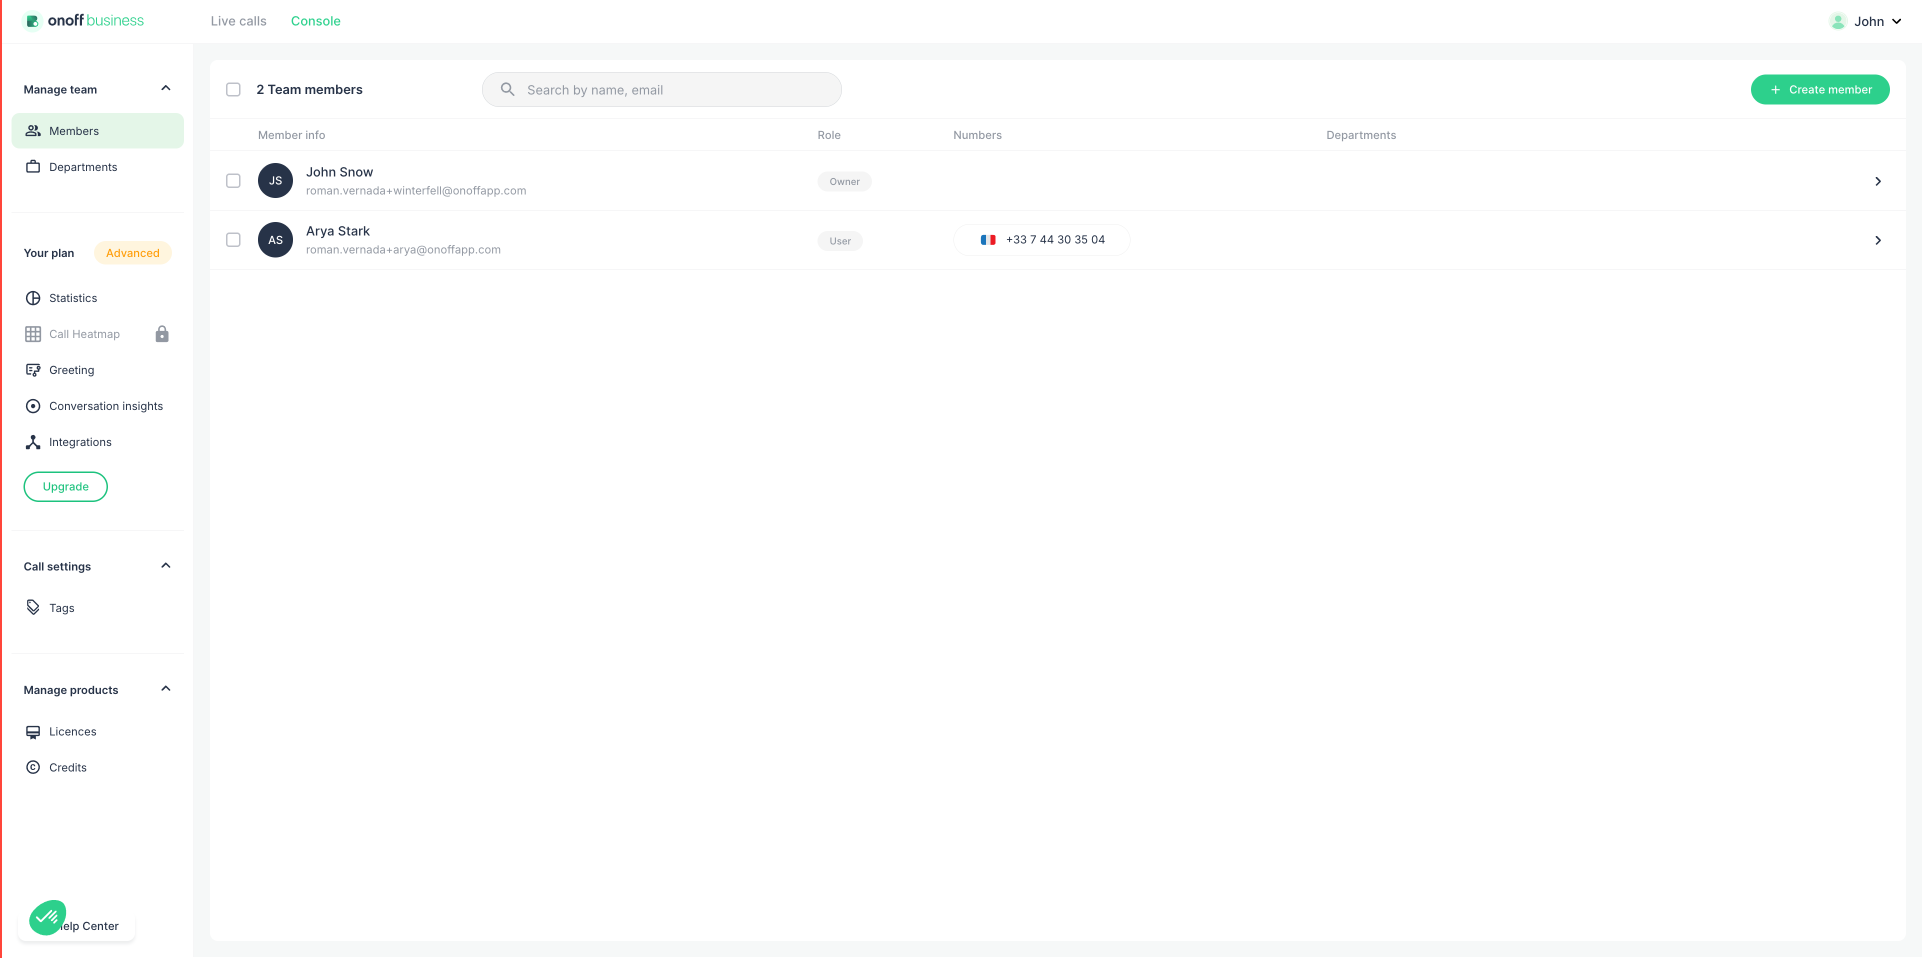Click email roman.vernada+arya@onoffapp.com

click(403, 250)
